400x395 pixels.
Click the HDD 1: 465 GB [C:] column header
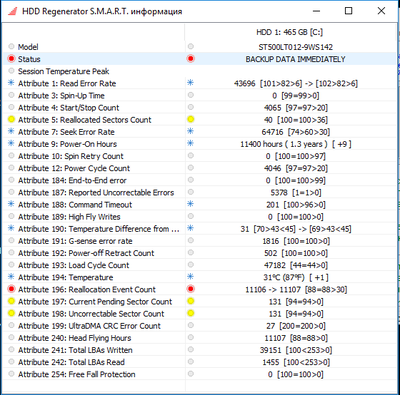(x=289, y=32)
